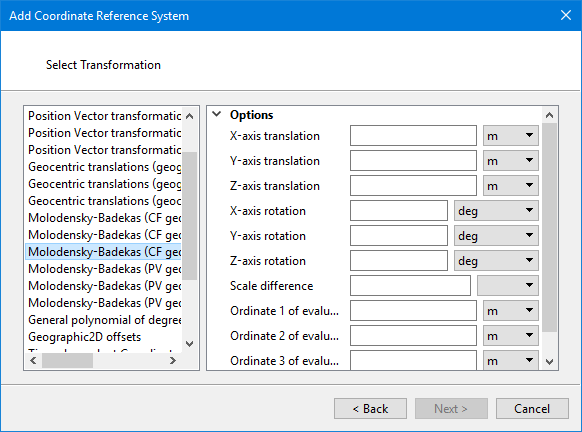Image resolution: width=582 pixels, height=432 pixels.
Task: Click the Back button
Action: (x=370, y=409)
